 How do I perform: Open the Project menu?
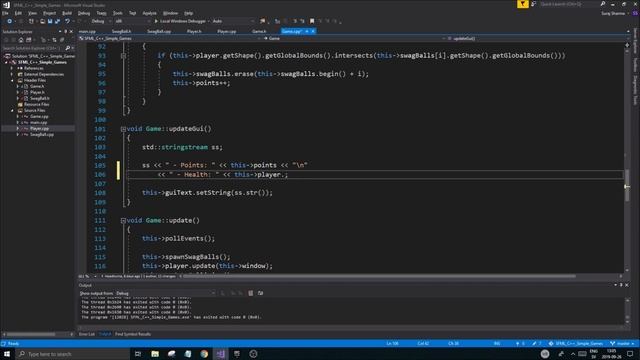pyautogui.click(x=49, y=13)
